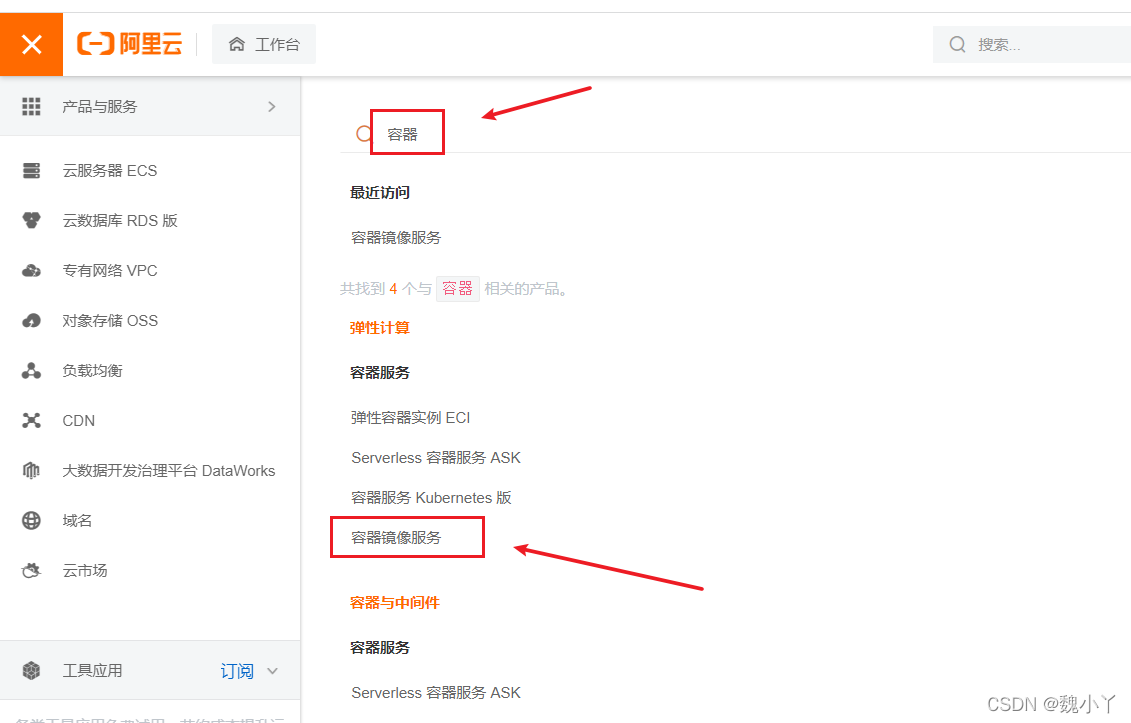Open 弹性容器实例 ECI

point(410,418)
